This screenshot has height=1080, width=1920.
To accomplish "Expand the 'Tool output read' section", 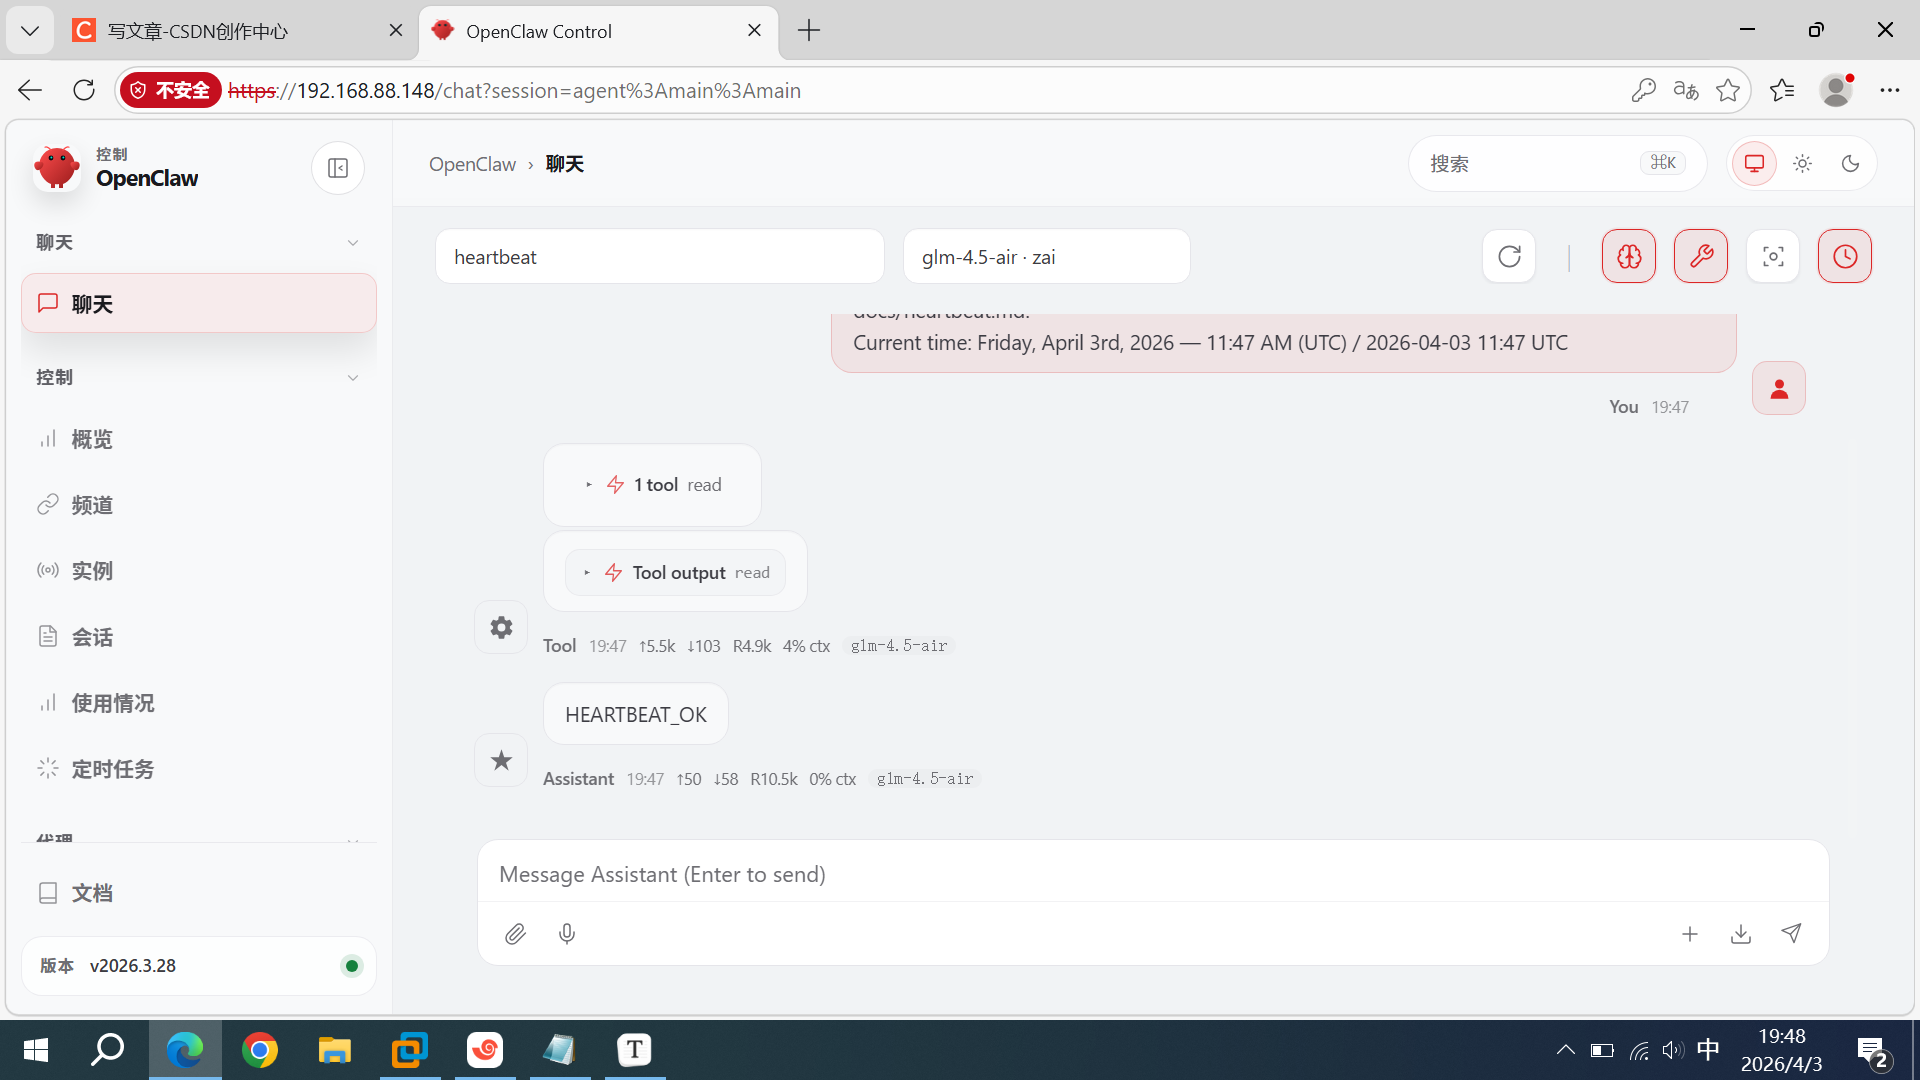I will tap(676, 573).
